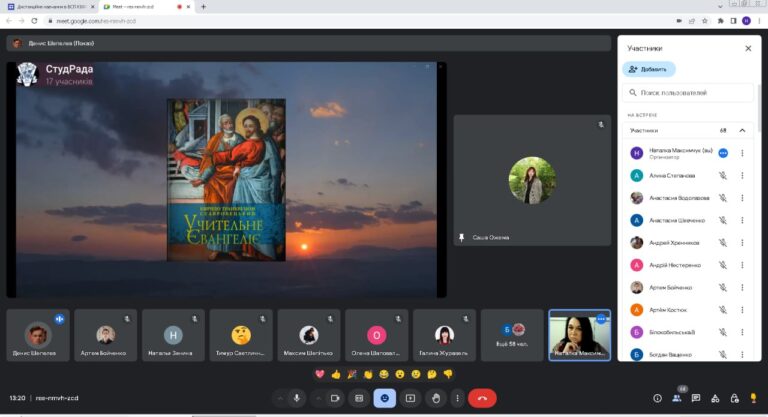Send the thumbs up reaction
This screenshot has height=417, width=768.
(336, 374)
